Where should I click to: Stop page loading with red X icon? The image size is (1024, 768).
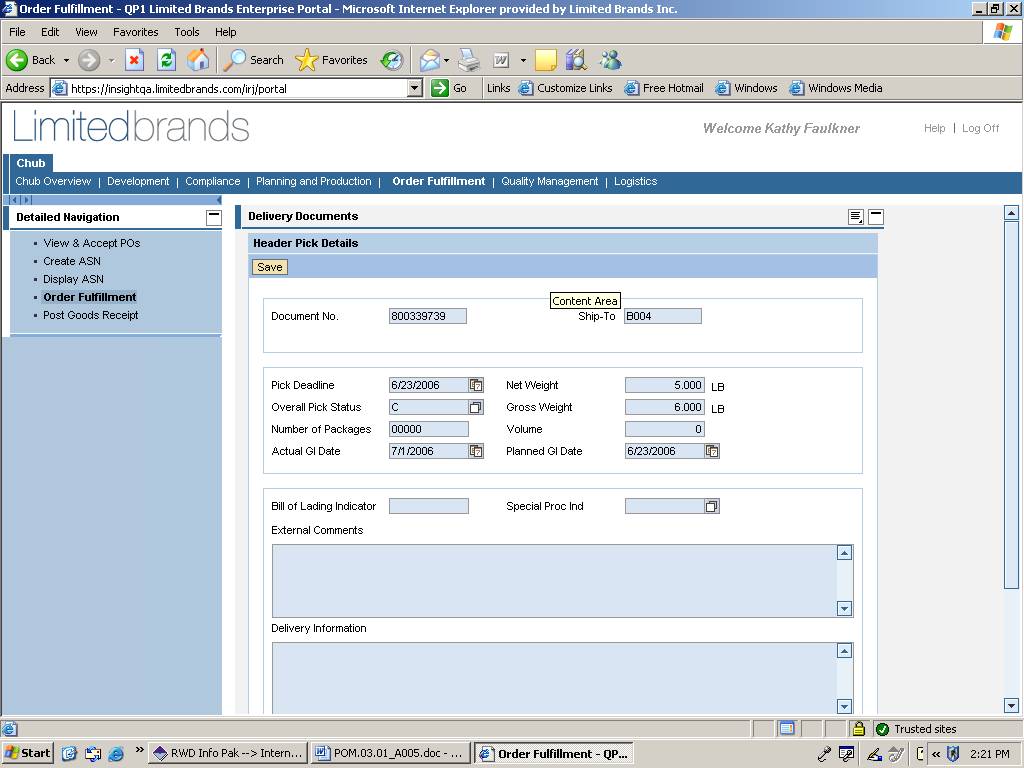(x=134, y=60)
